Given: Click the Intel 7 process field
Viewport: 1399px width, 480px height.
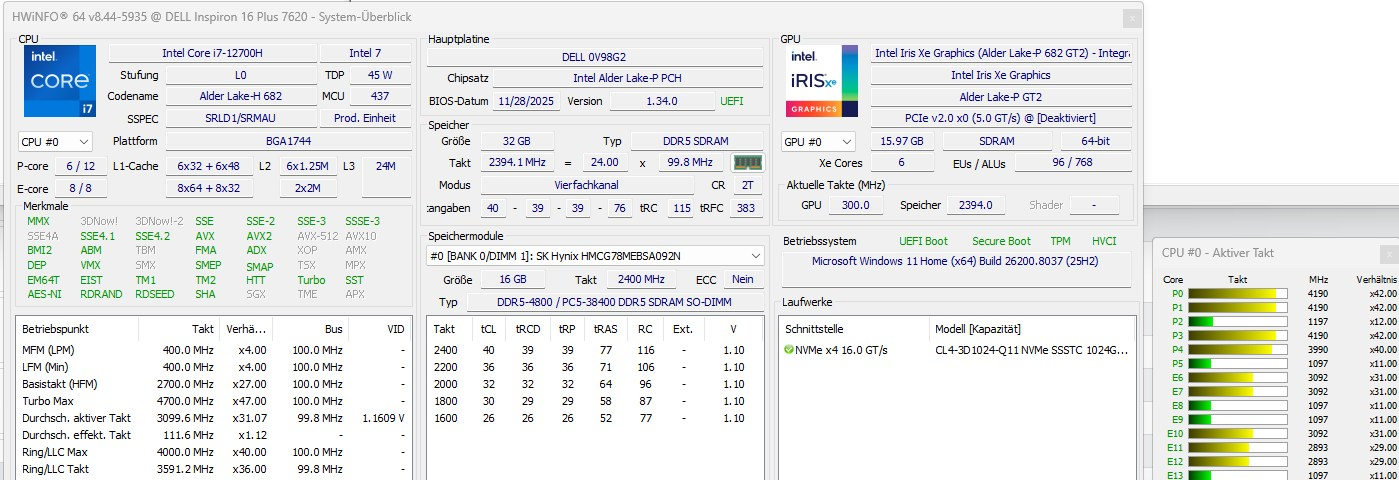Looking at the screenshot, I should click(365, 53).
